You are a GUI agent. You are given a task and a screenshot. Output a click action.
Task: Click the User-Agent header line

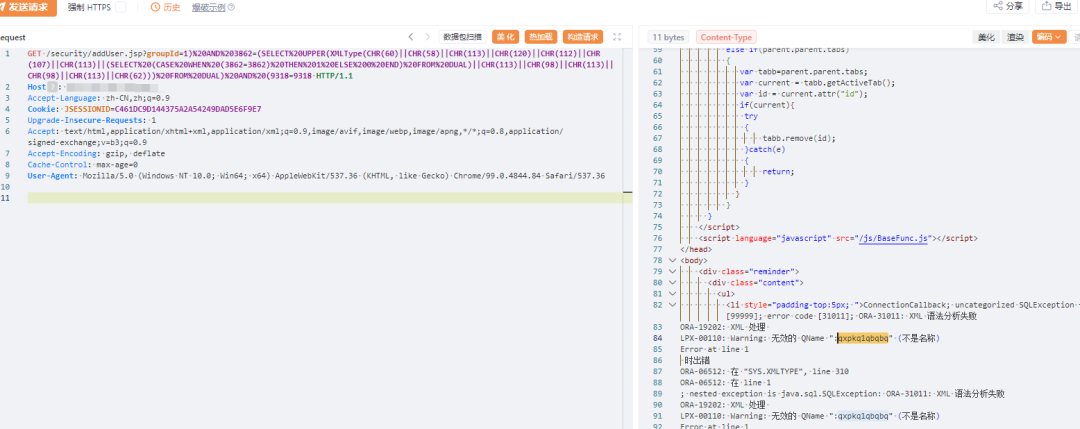[316, 176]
